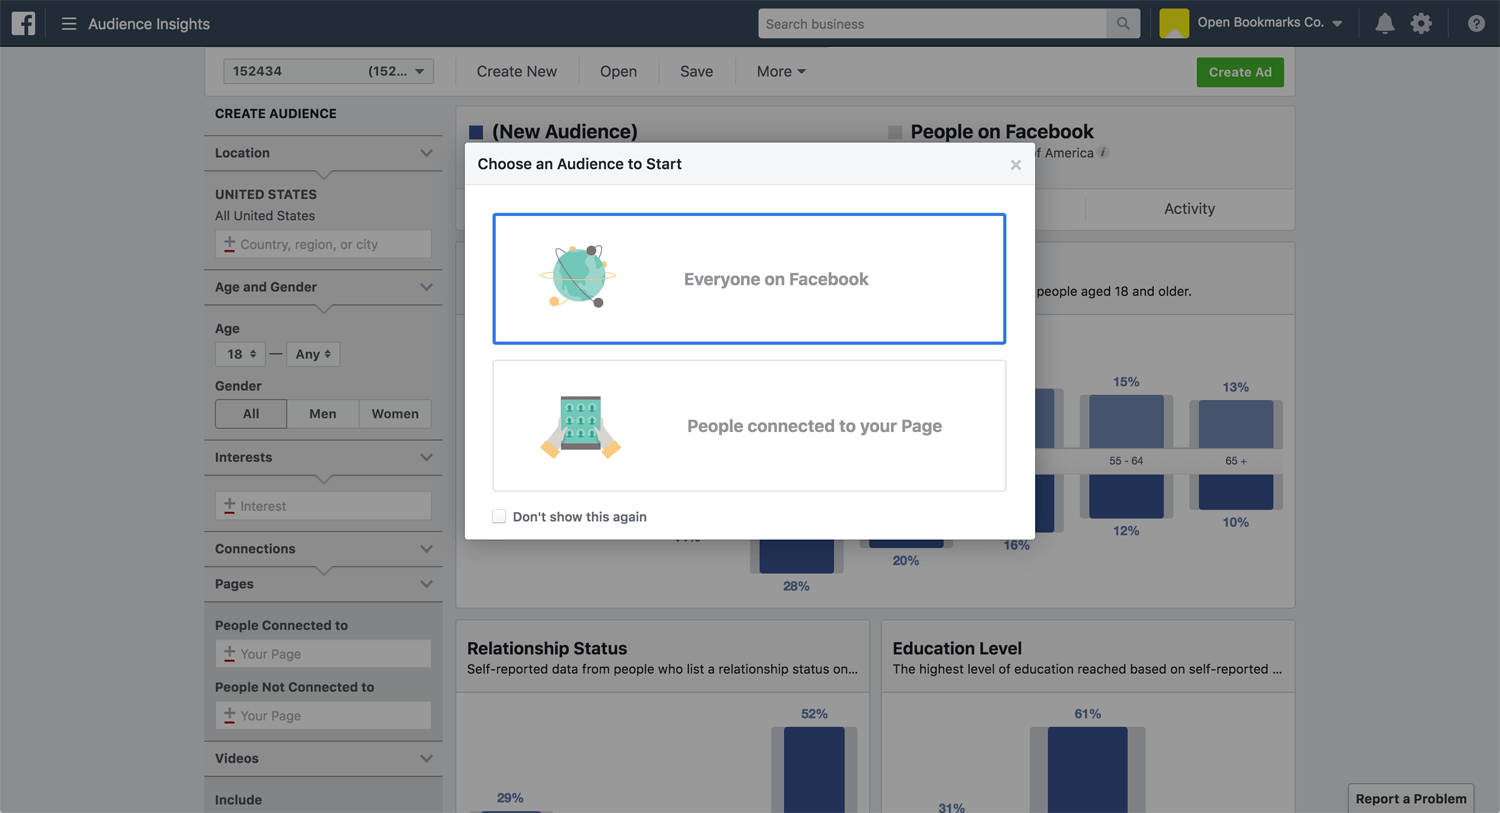Check Don't show this again
Viewport: 1500px width, 813px height.
499,516
